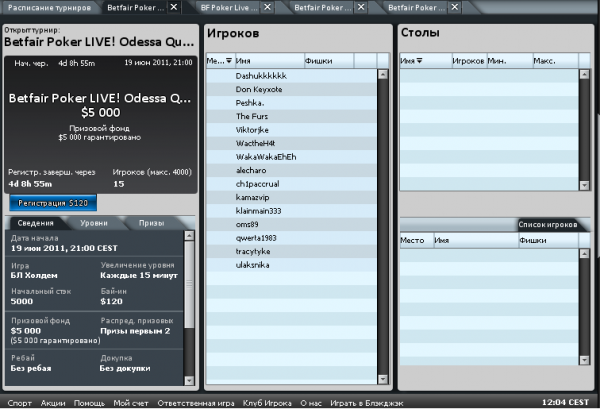Open Спорт link in bottom bar
Screen dimensions: 600x409
pyautogui.click(x=20, y=403)
